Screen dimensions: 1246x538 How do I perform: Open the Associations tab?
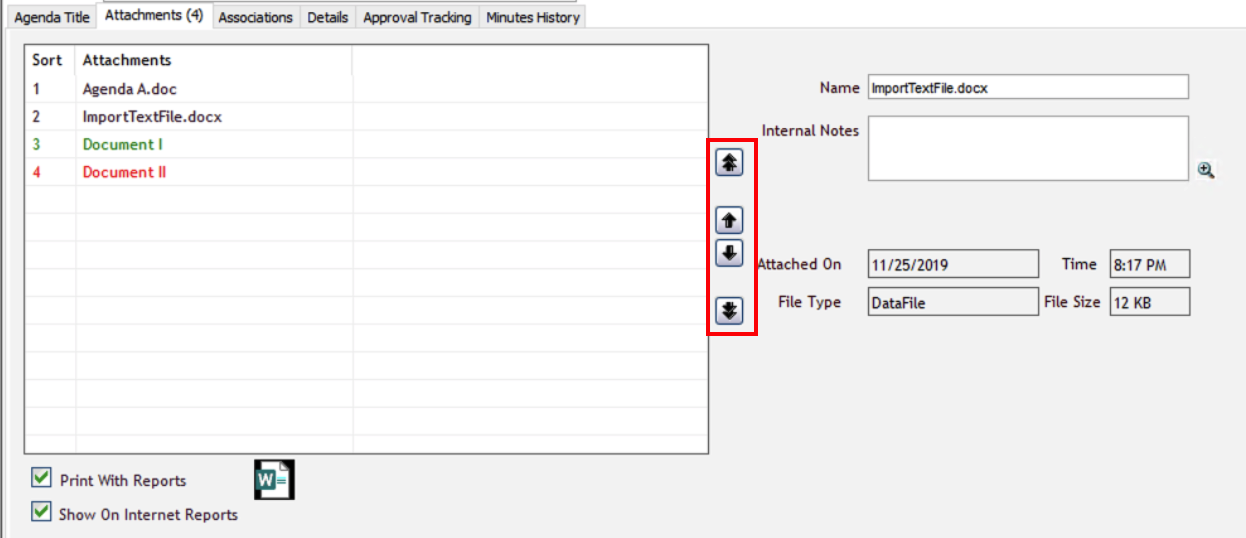(256, 17)
